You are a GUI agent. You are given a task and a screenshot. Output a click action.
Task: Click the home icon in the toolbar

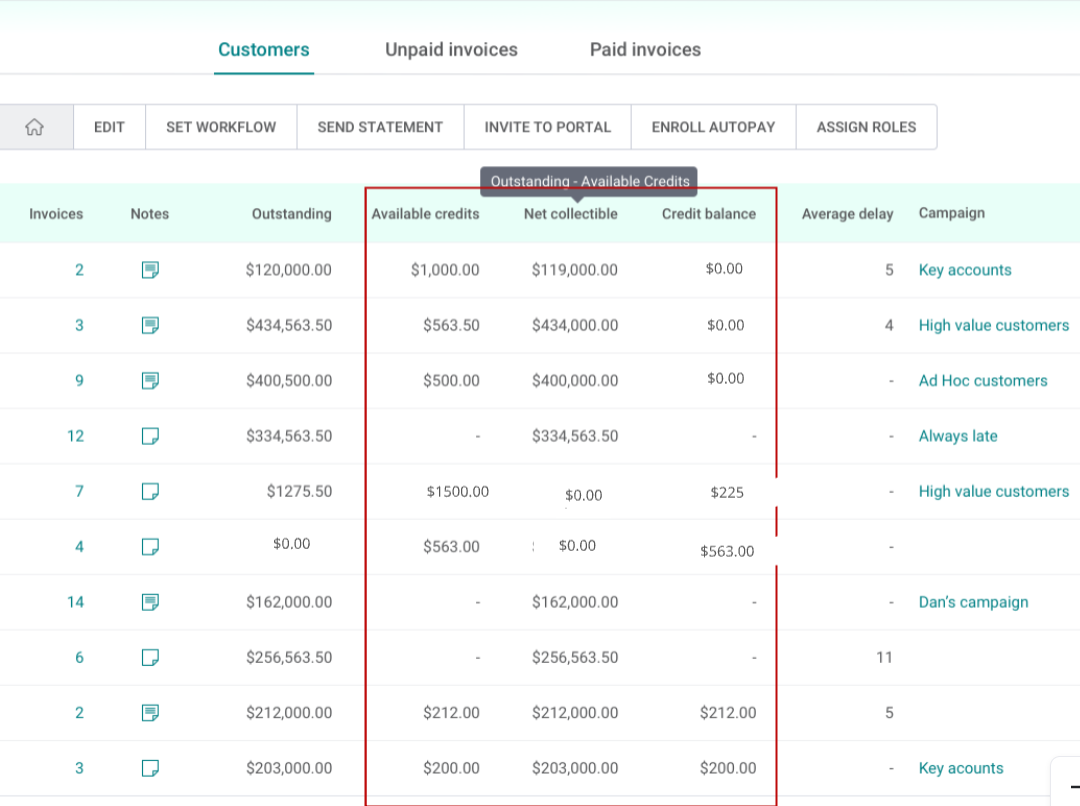(35, 127)
